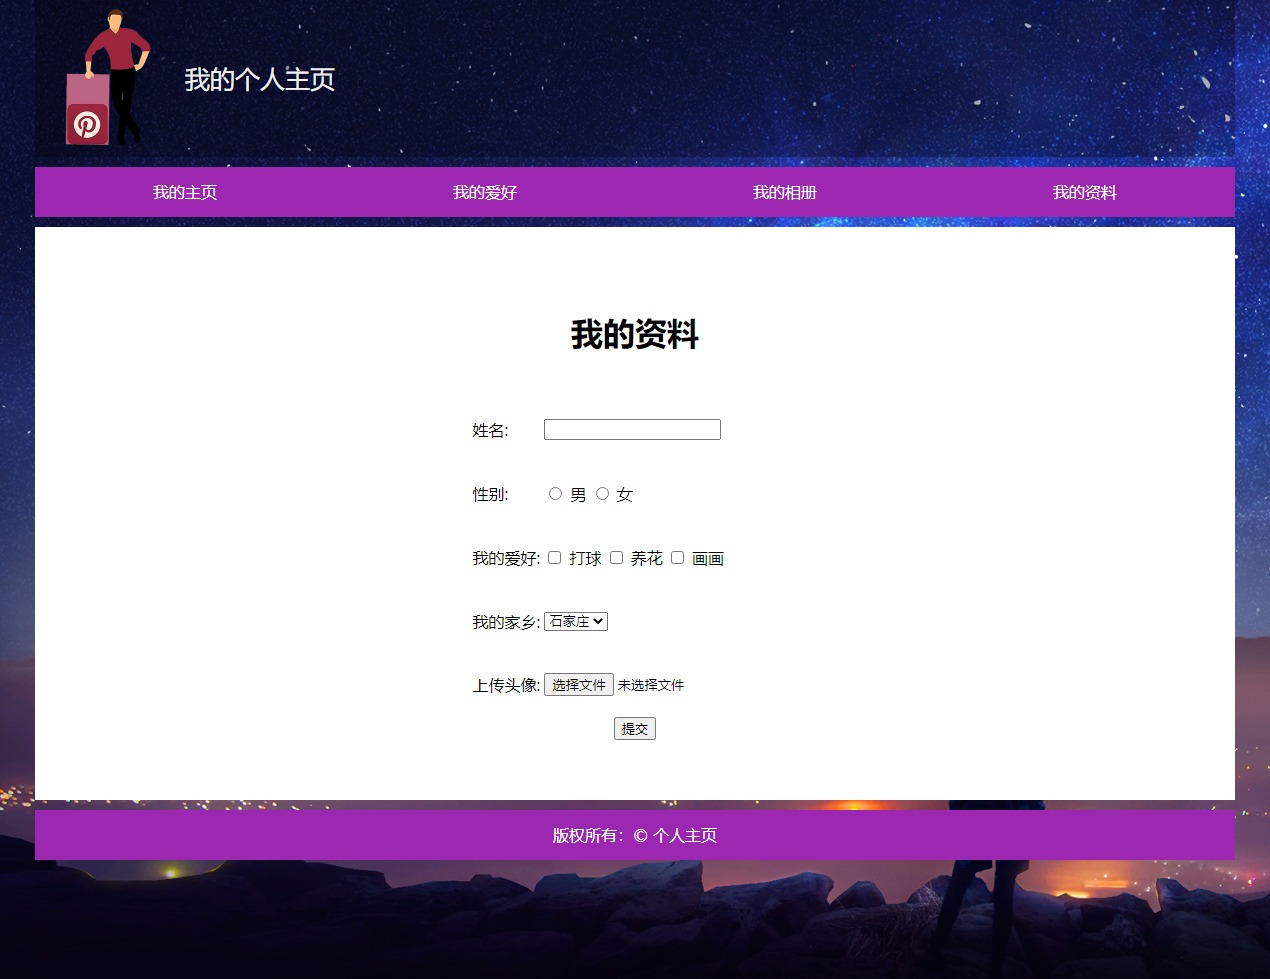1270x979 pixels.
Task: Open the 我的爱好 navigation item
Action: click(485, 192)
